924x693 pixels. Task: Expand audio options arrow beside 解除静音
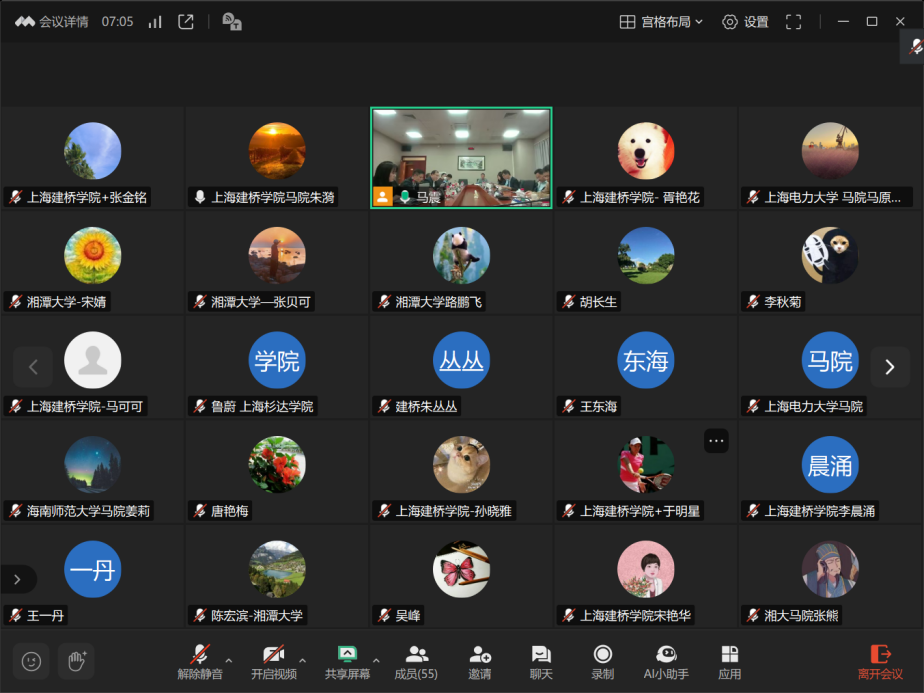pyautogui.click(x=229, y=660)
